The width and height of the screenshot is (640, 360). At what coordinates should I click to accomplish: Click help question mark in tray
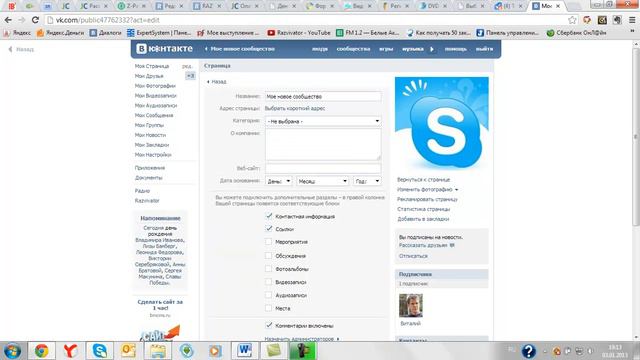[528, 351]
